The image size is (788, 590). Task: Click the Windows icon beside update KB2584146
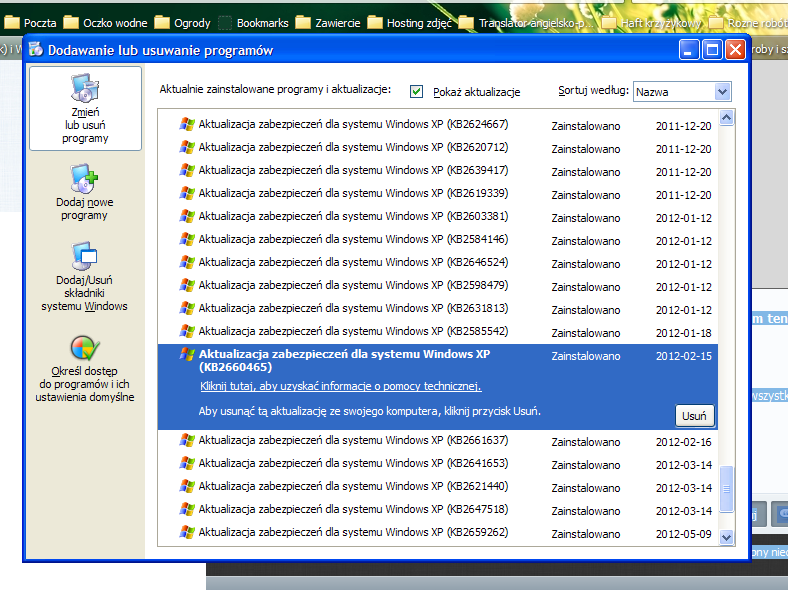(187, 239)
